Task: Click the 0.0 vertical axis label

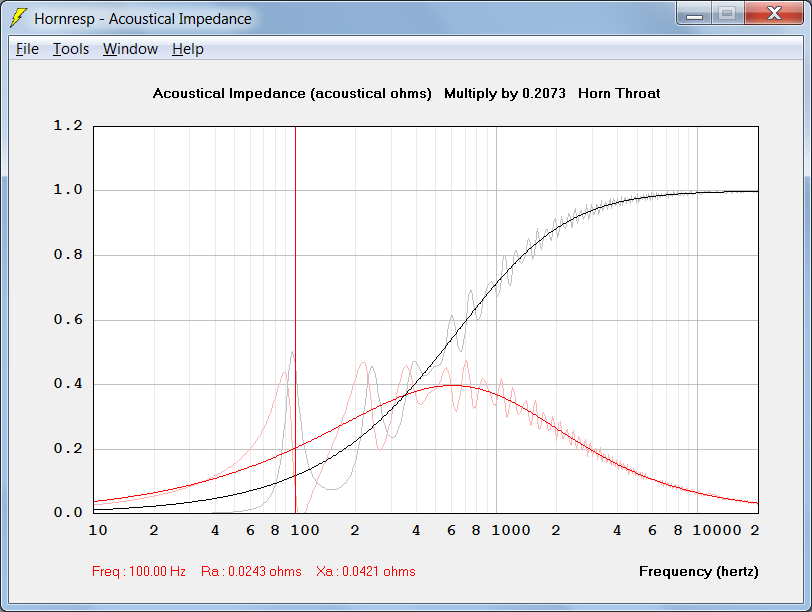Action: point(68,513)
